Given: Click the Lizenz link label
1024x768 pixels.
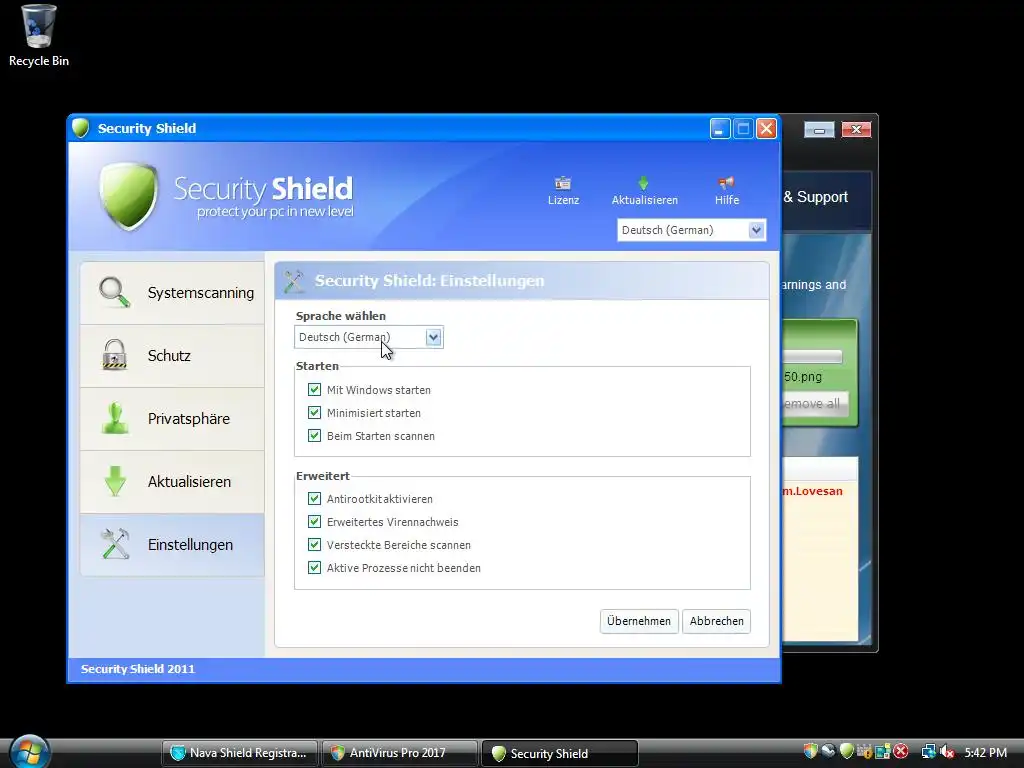Looking at the screenshot, I should click(564, 200).
